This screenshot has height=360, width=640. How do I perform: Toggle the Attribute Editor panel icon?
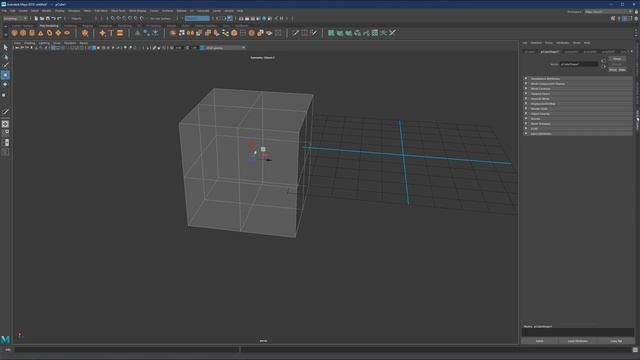624,18
